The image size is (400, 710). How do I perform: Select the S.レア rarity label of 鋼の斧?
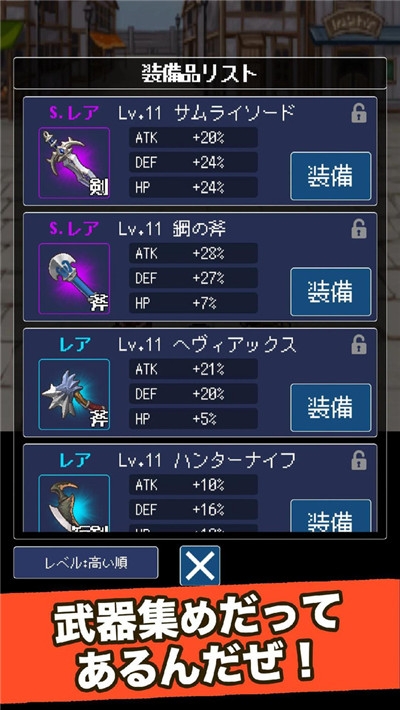point(74,229)
